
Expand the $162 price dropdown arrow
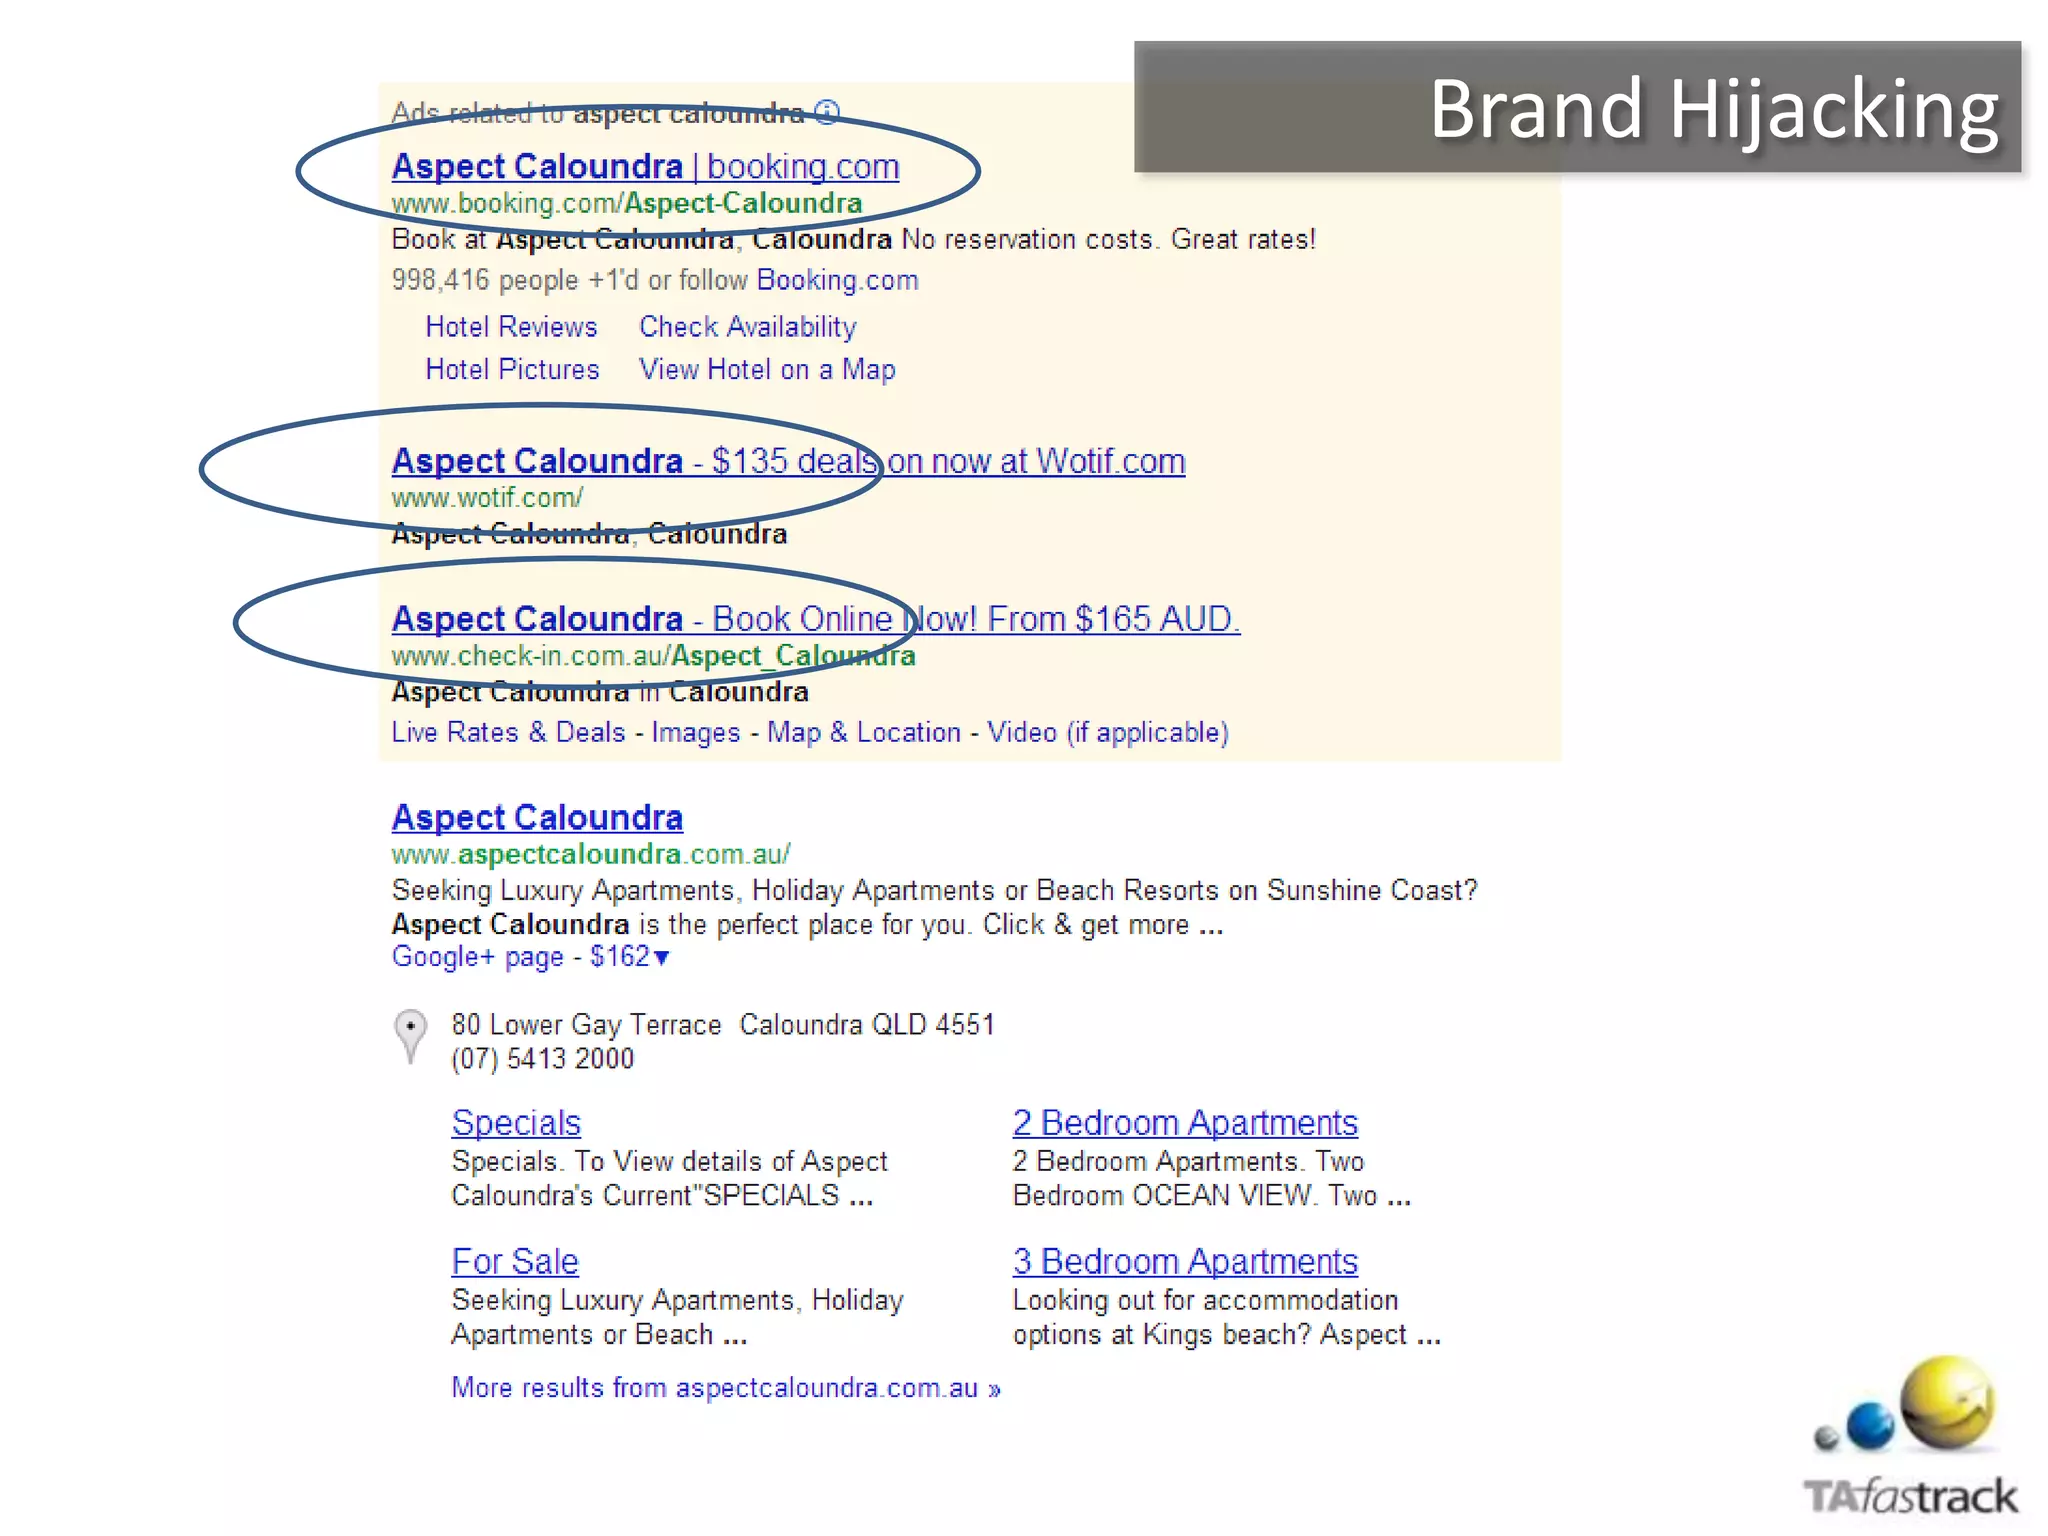click(661, 958)
